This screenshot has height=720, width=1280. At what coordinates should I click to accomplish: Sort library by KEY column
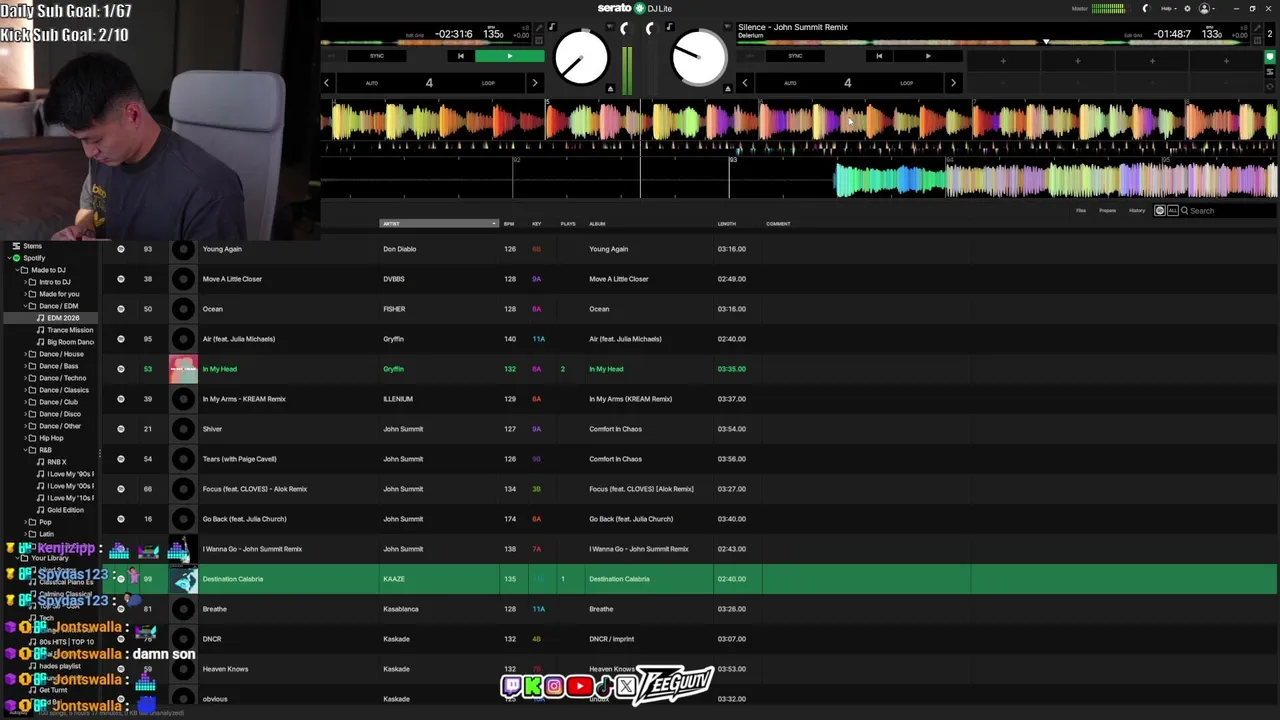tap(537, 224)
